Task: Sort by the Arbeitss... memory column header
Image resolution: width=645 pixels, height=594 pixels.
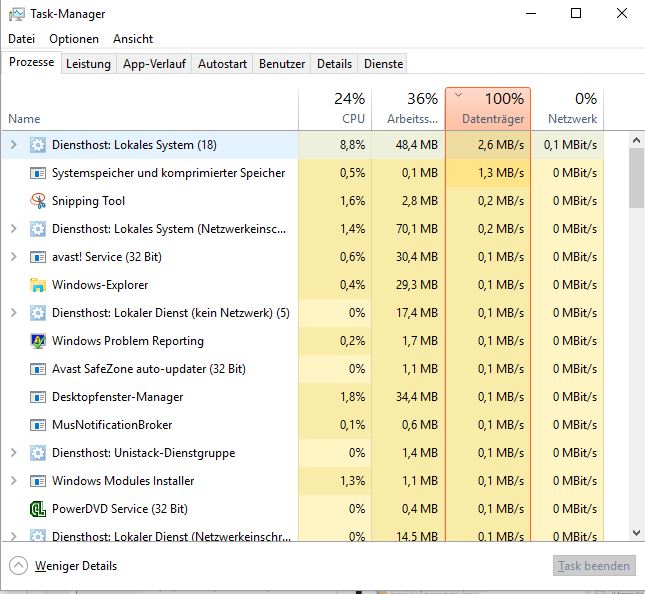Action: pos(408,109)
